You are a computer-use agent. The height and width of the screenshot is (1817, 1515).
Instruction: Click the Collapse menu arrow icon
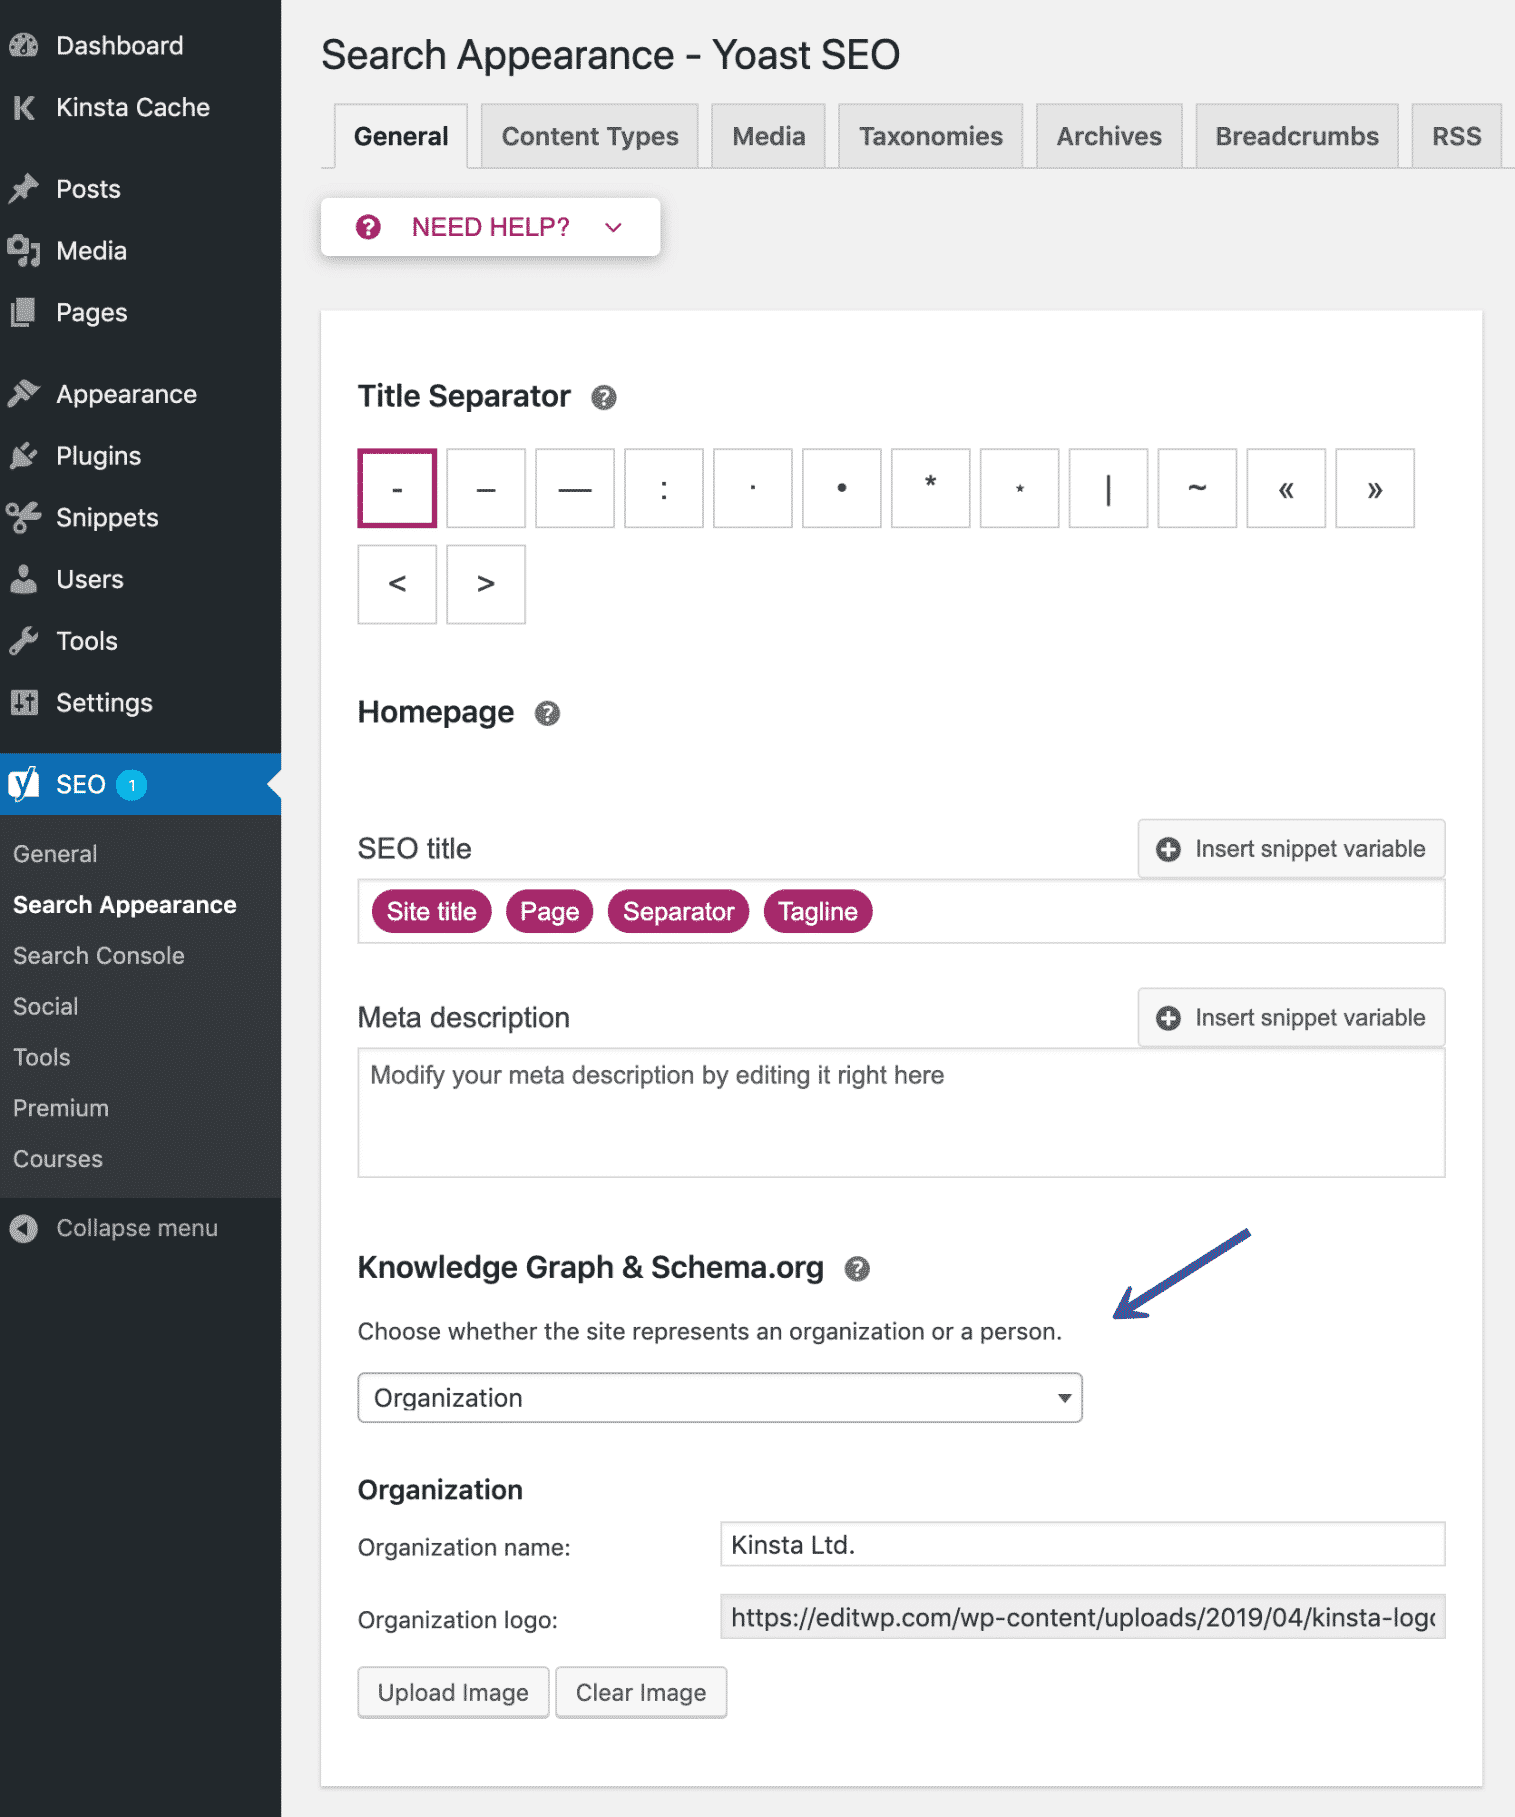(24, 1228)
